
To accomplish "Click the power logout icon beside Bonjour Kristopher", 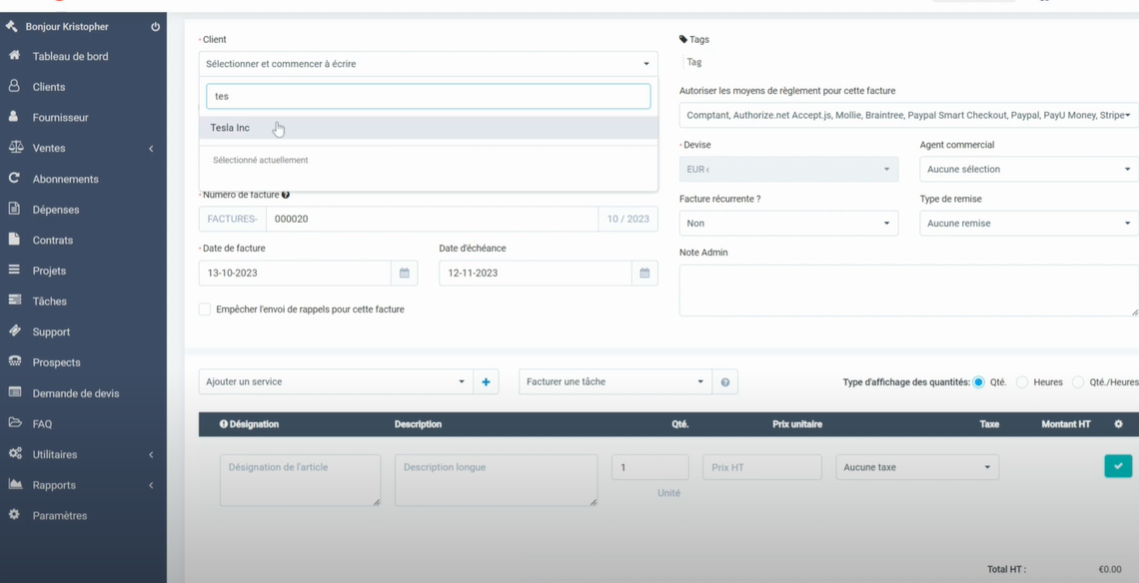I will coord(155,27).
